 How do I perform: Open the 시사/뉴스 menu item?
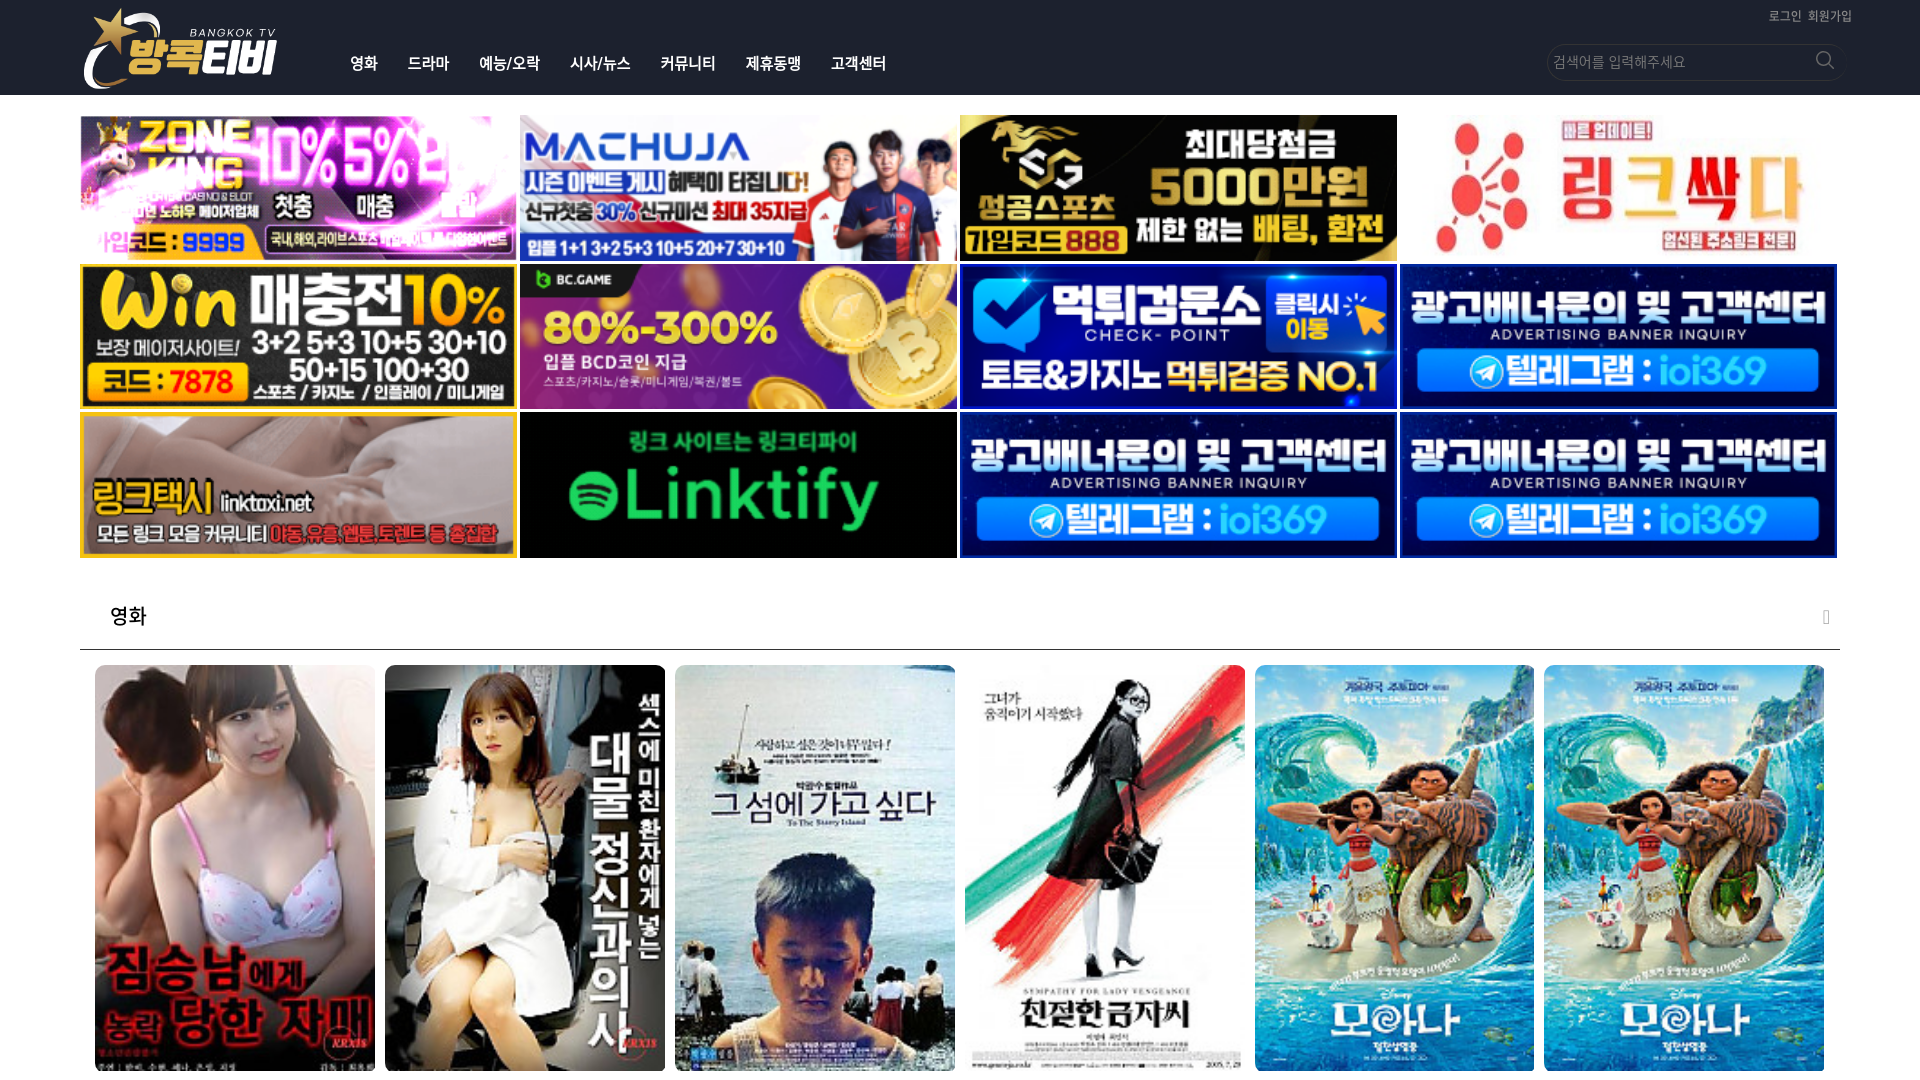pyautogui.click(x=600, y=63)
